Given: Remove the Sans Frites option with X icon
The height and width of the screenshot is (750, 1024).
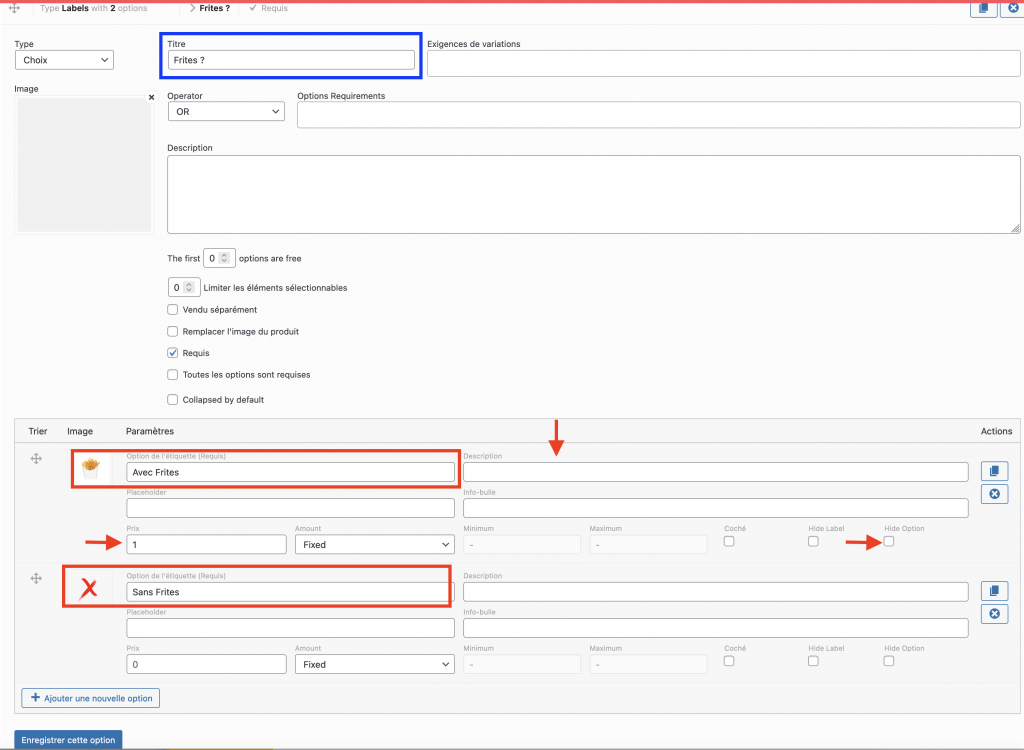Looking at the screenshot, I should [994, 614].
